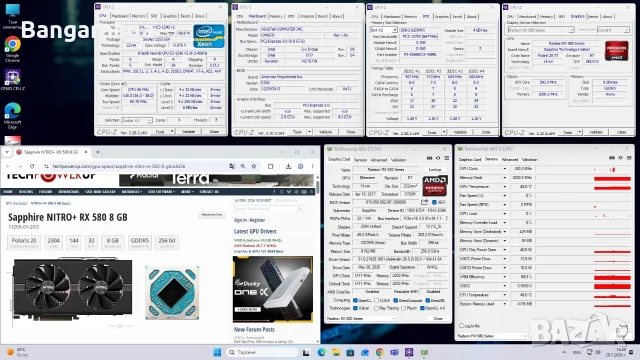The height and width of the screenshot is (360, 640).
Task: Click the TechPowerUp site search field
Action: 268,209
